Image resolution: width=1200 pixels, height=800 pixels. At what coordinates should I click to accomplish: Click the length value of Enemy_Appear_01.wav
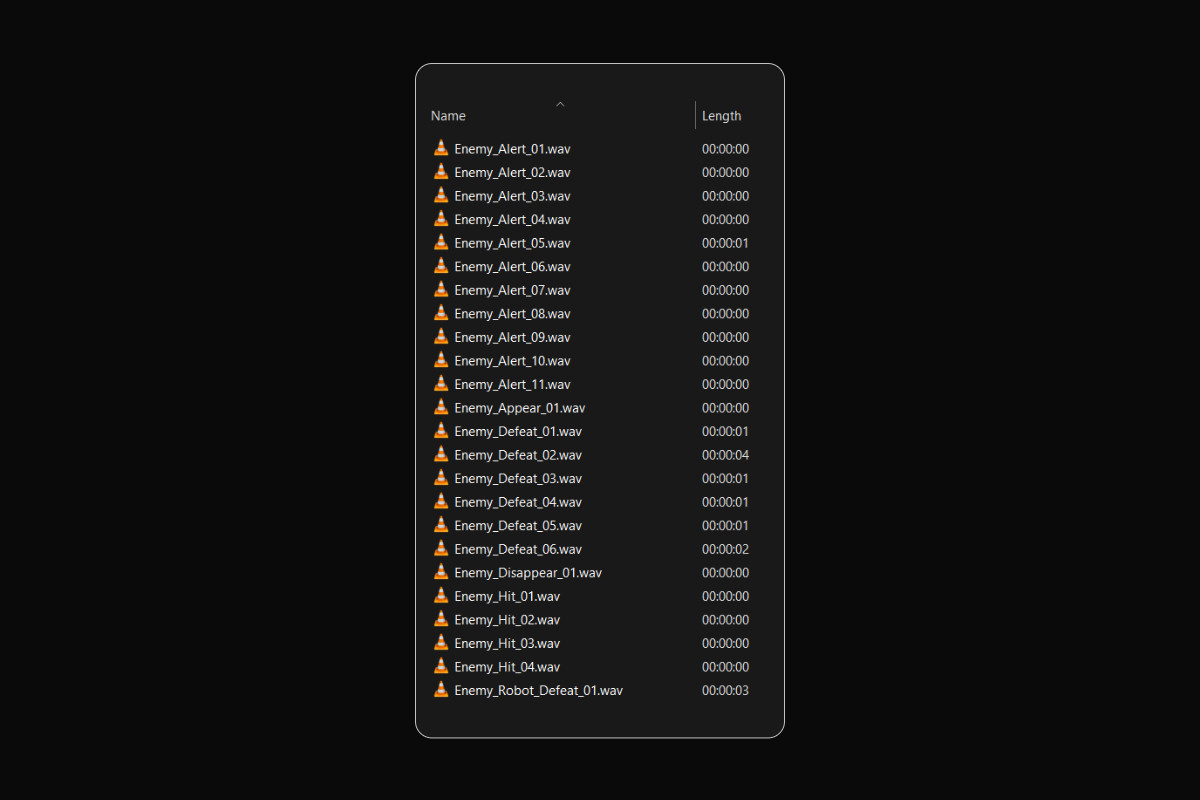pyautogui.click(x=725, y=408)
